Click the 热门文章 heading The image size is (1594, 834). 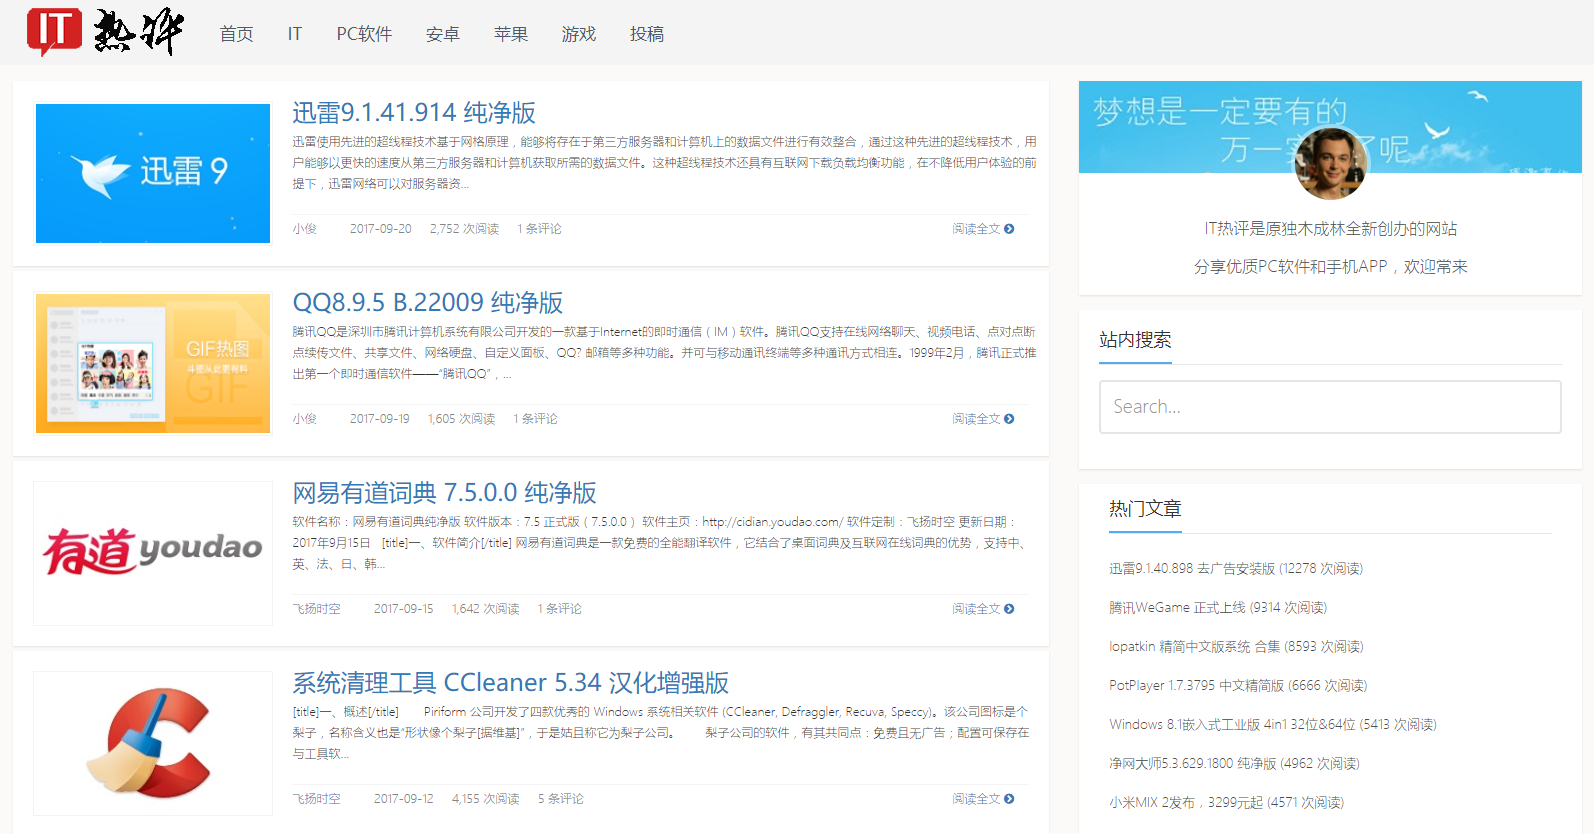click(1145, 509)
